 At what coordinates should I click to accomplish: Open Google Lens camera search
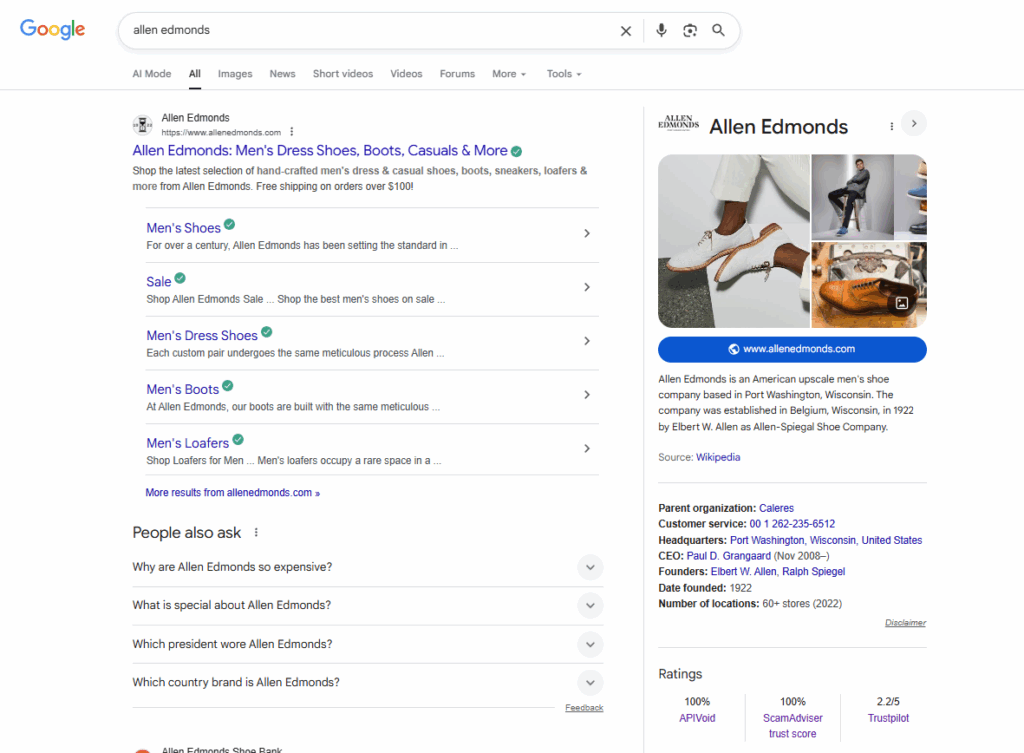(690, 30)
